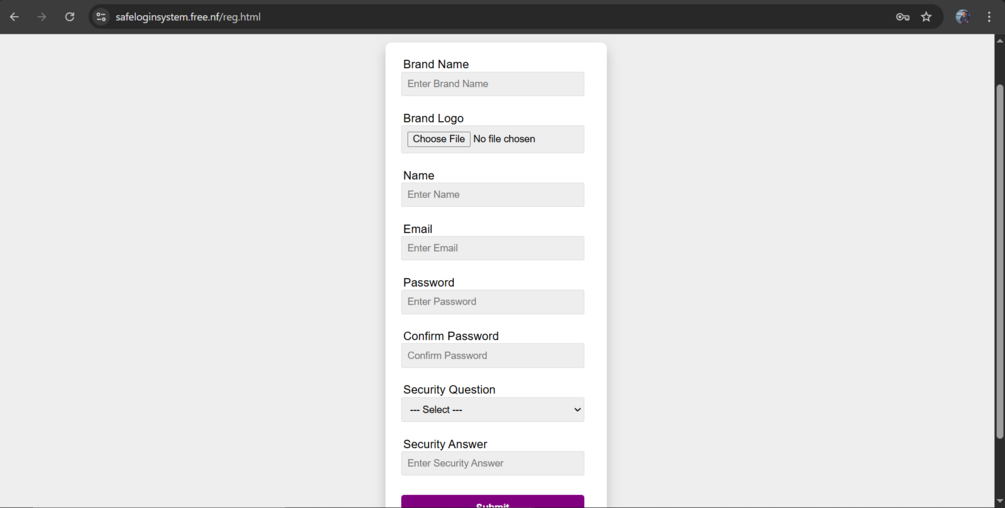Viewport: 1005px width, 508px height.
Task: Click the address bar URL text
Action: [x=188, y=17]
